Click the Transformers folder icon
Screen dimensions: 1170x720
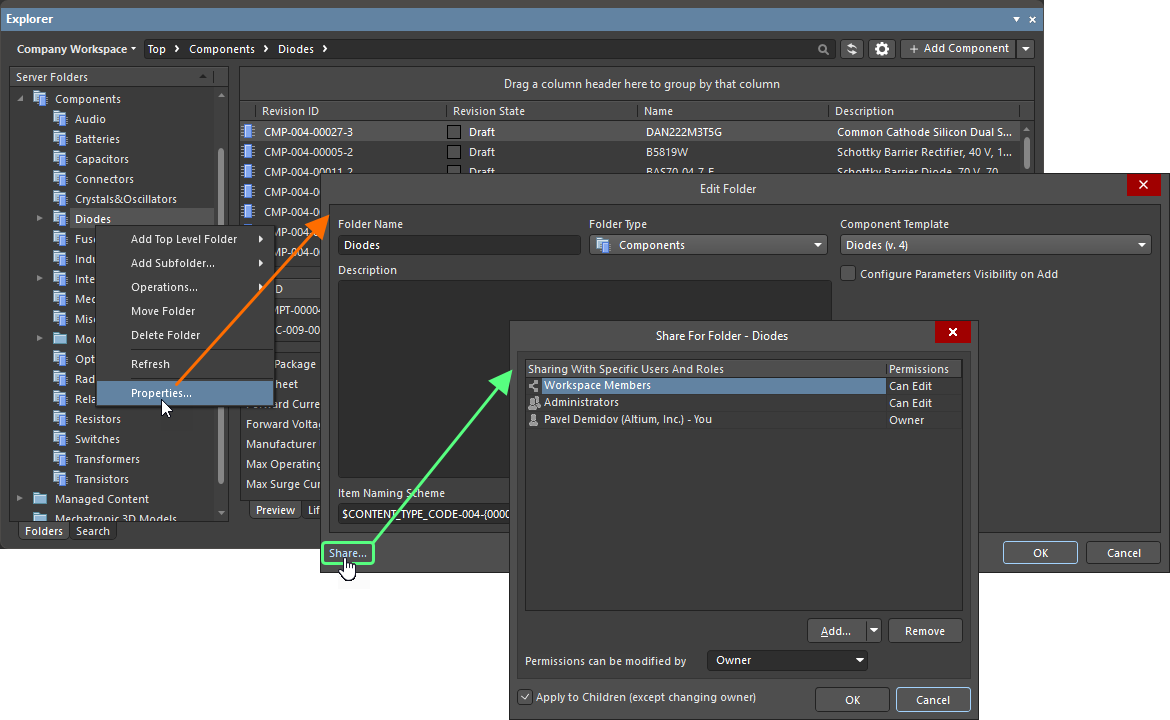point(60,459)
